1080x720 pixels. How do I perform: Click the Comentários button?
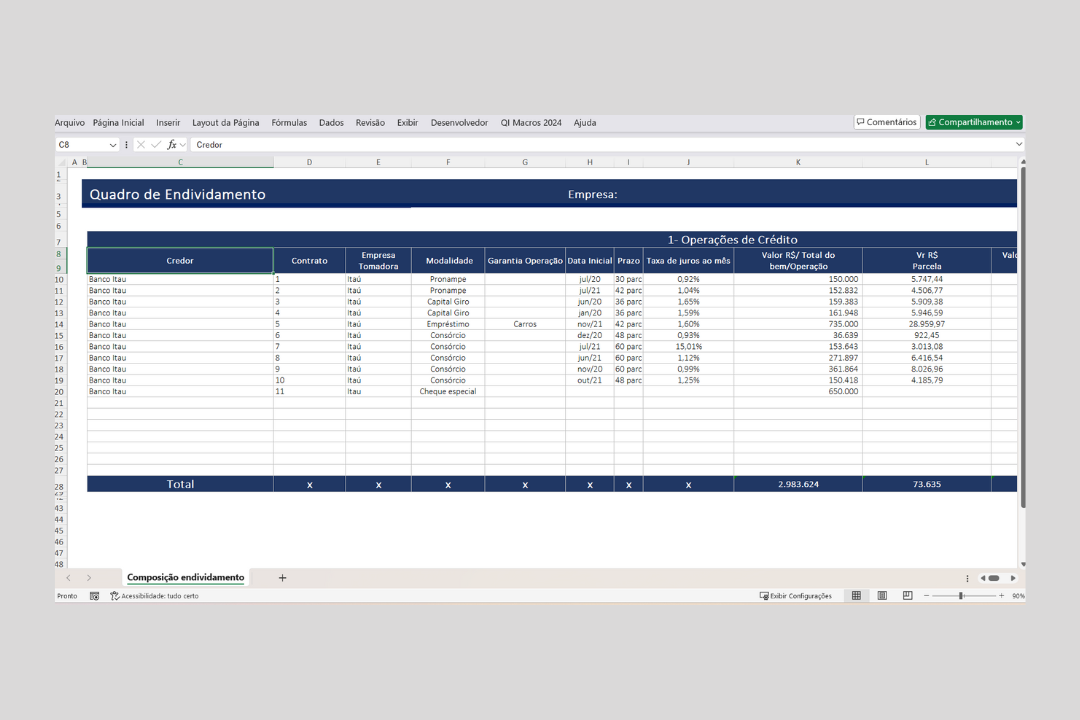click(x=887, y=122)
